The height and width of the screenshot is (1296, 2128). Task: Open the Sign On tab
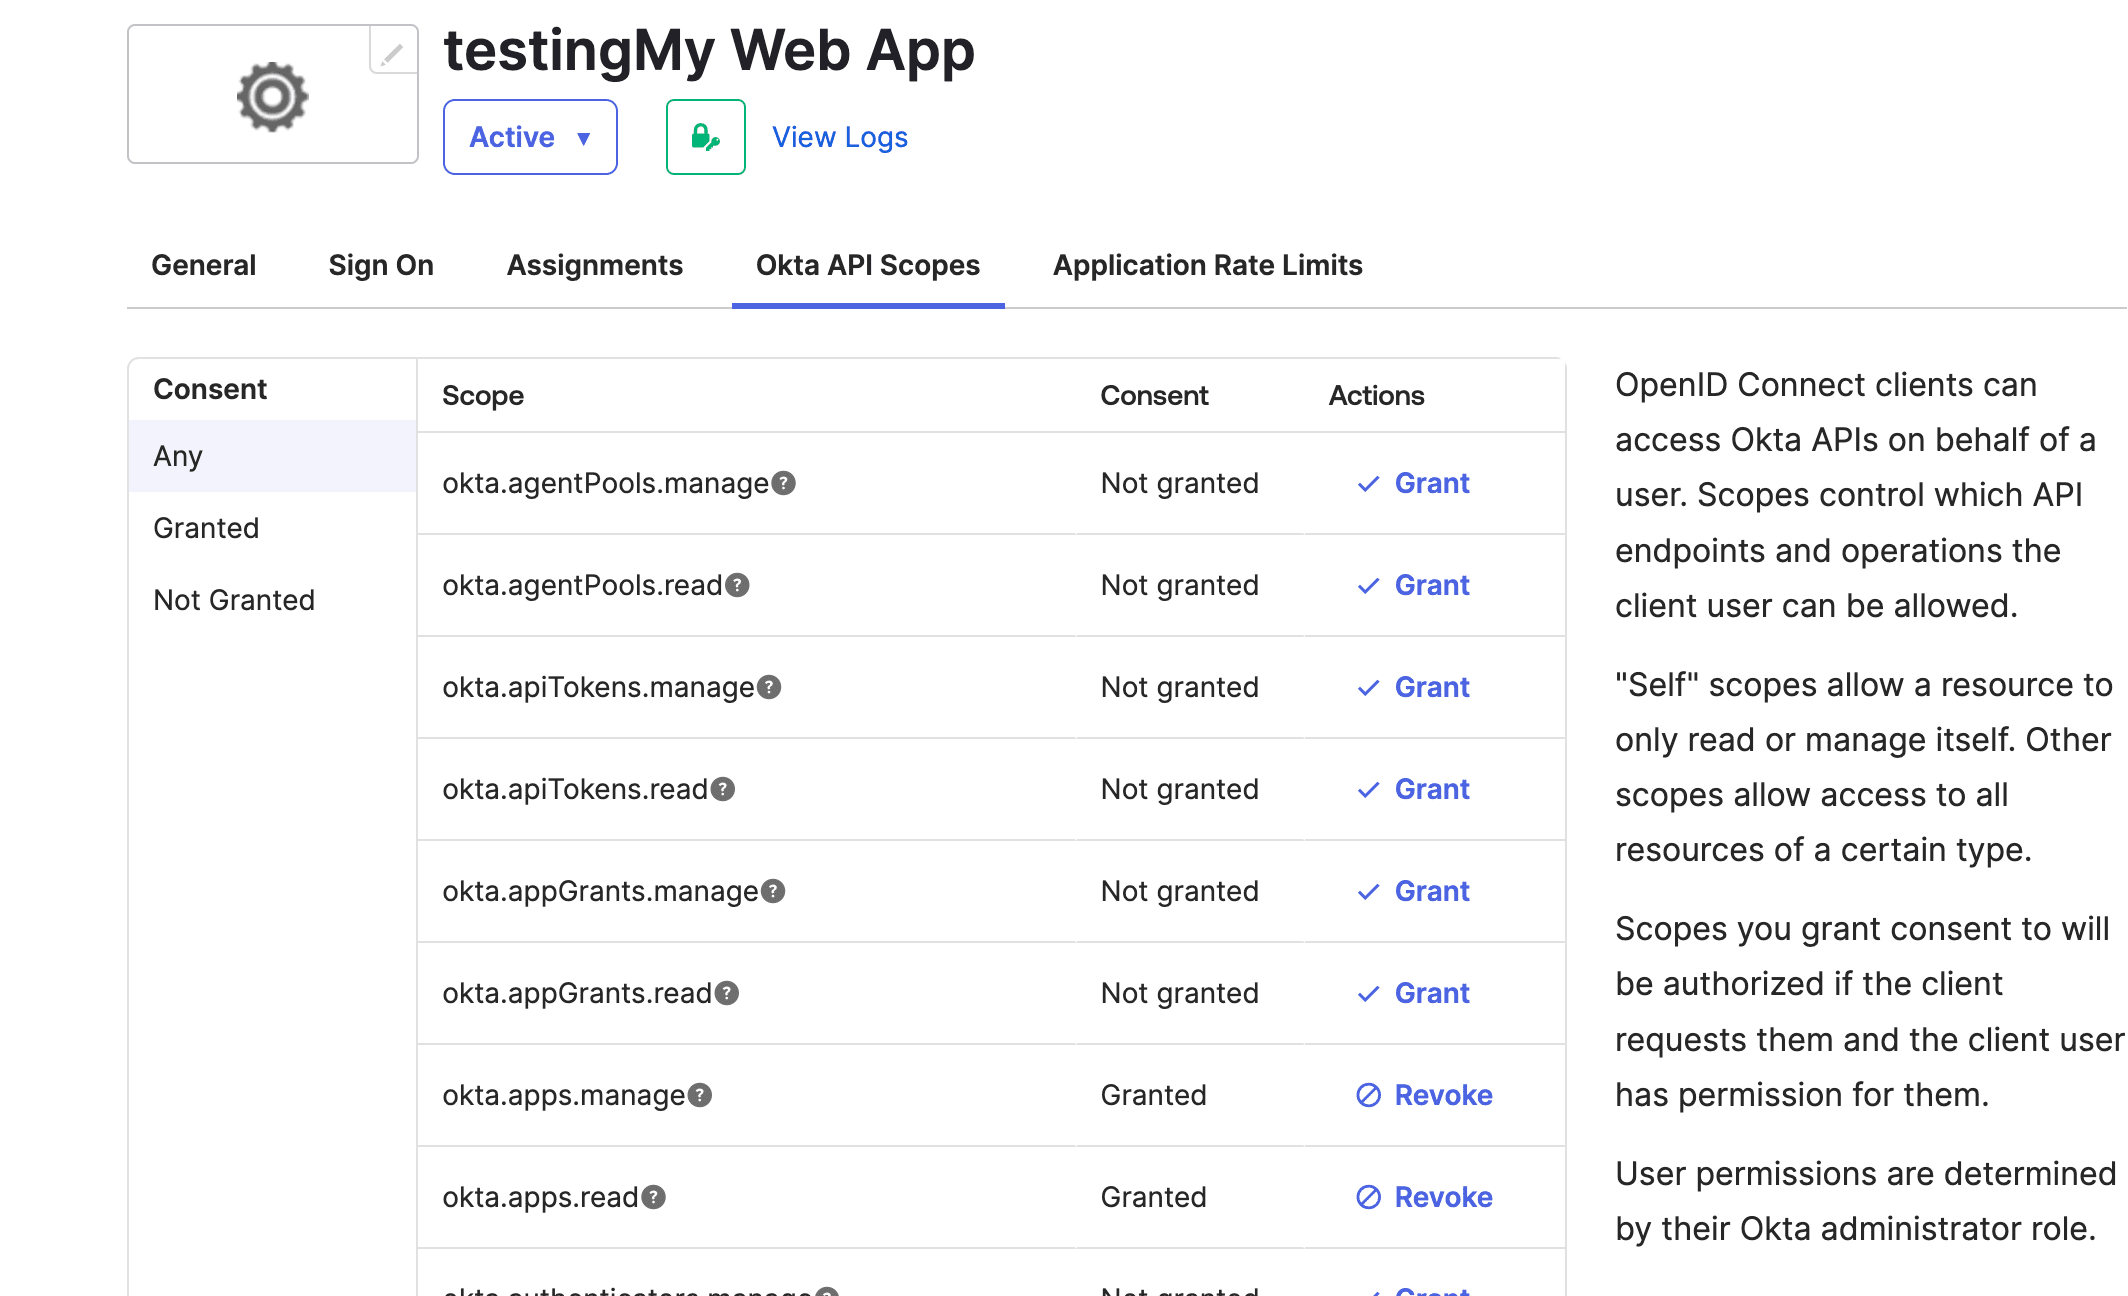[x=381, y=265]
